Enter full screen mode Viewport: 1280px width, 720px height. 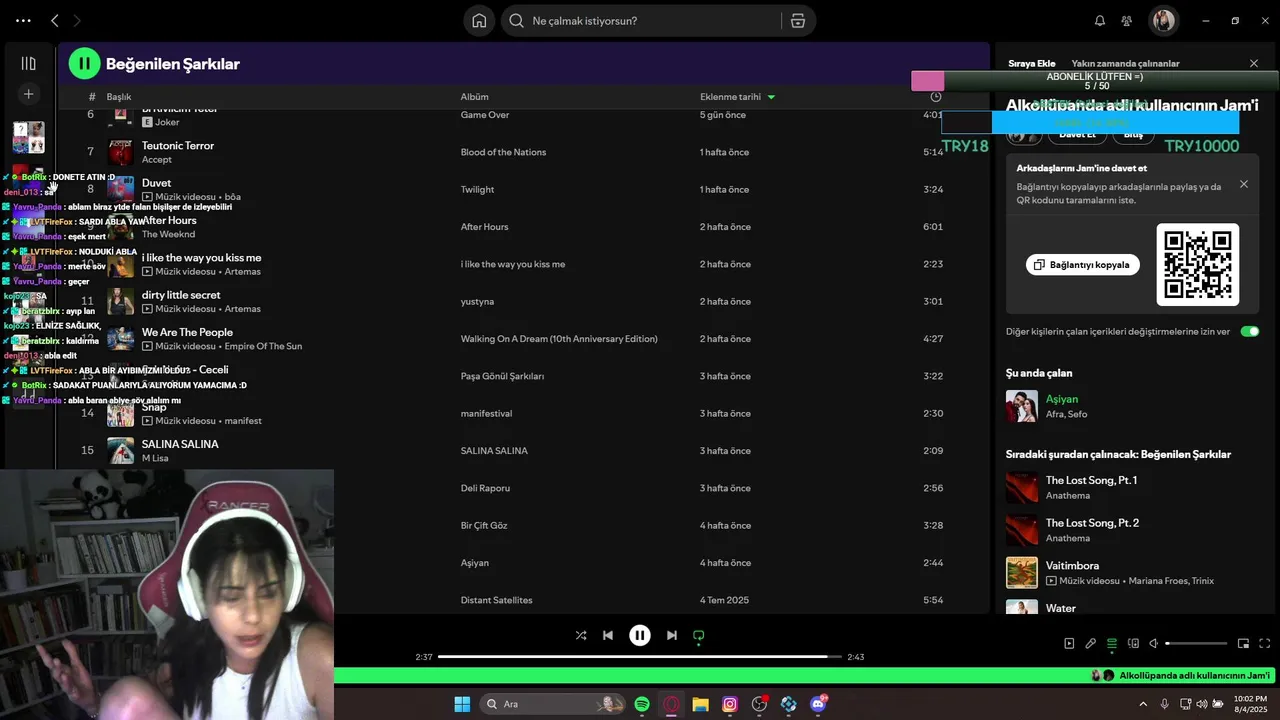tap(1265, 644)
